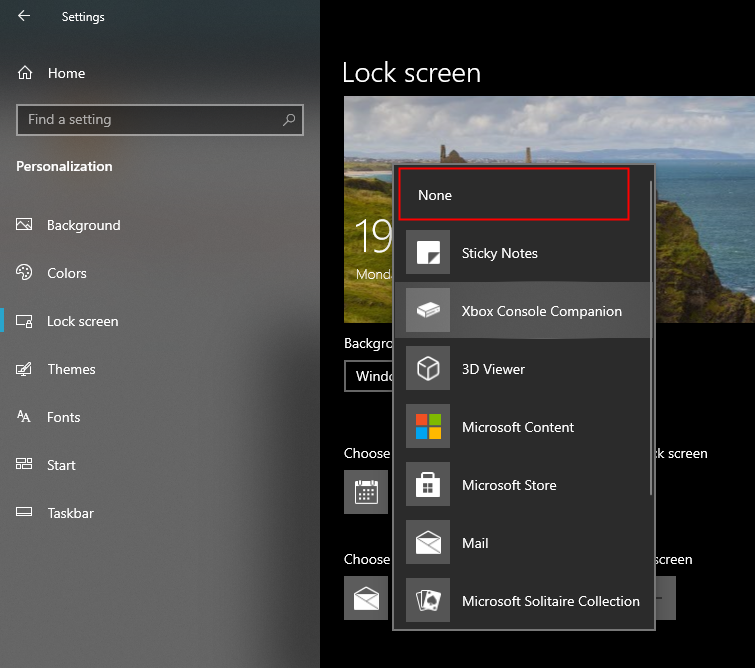Image resolution: width=755 pixels, height=668 pixels.
Task: Select Microsoft Store in the app list
Action: tap(522, 485)
